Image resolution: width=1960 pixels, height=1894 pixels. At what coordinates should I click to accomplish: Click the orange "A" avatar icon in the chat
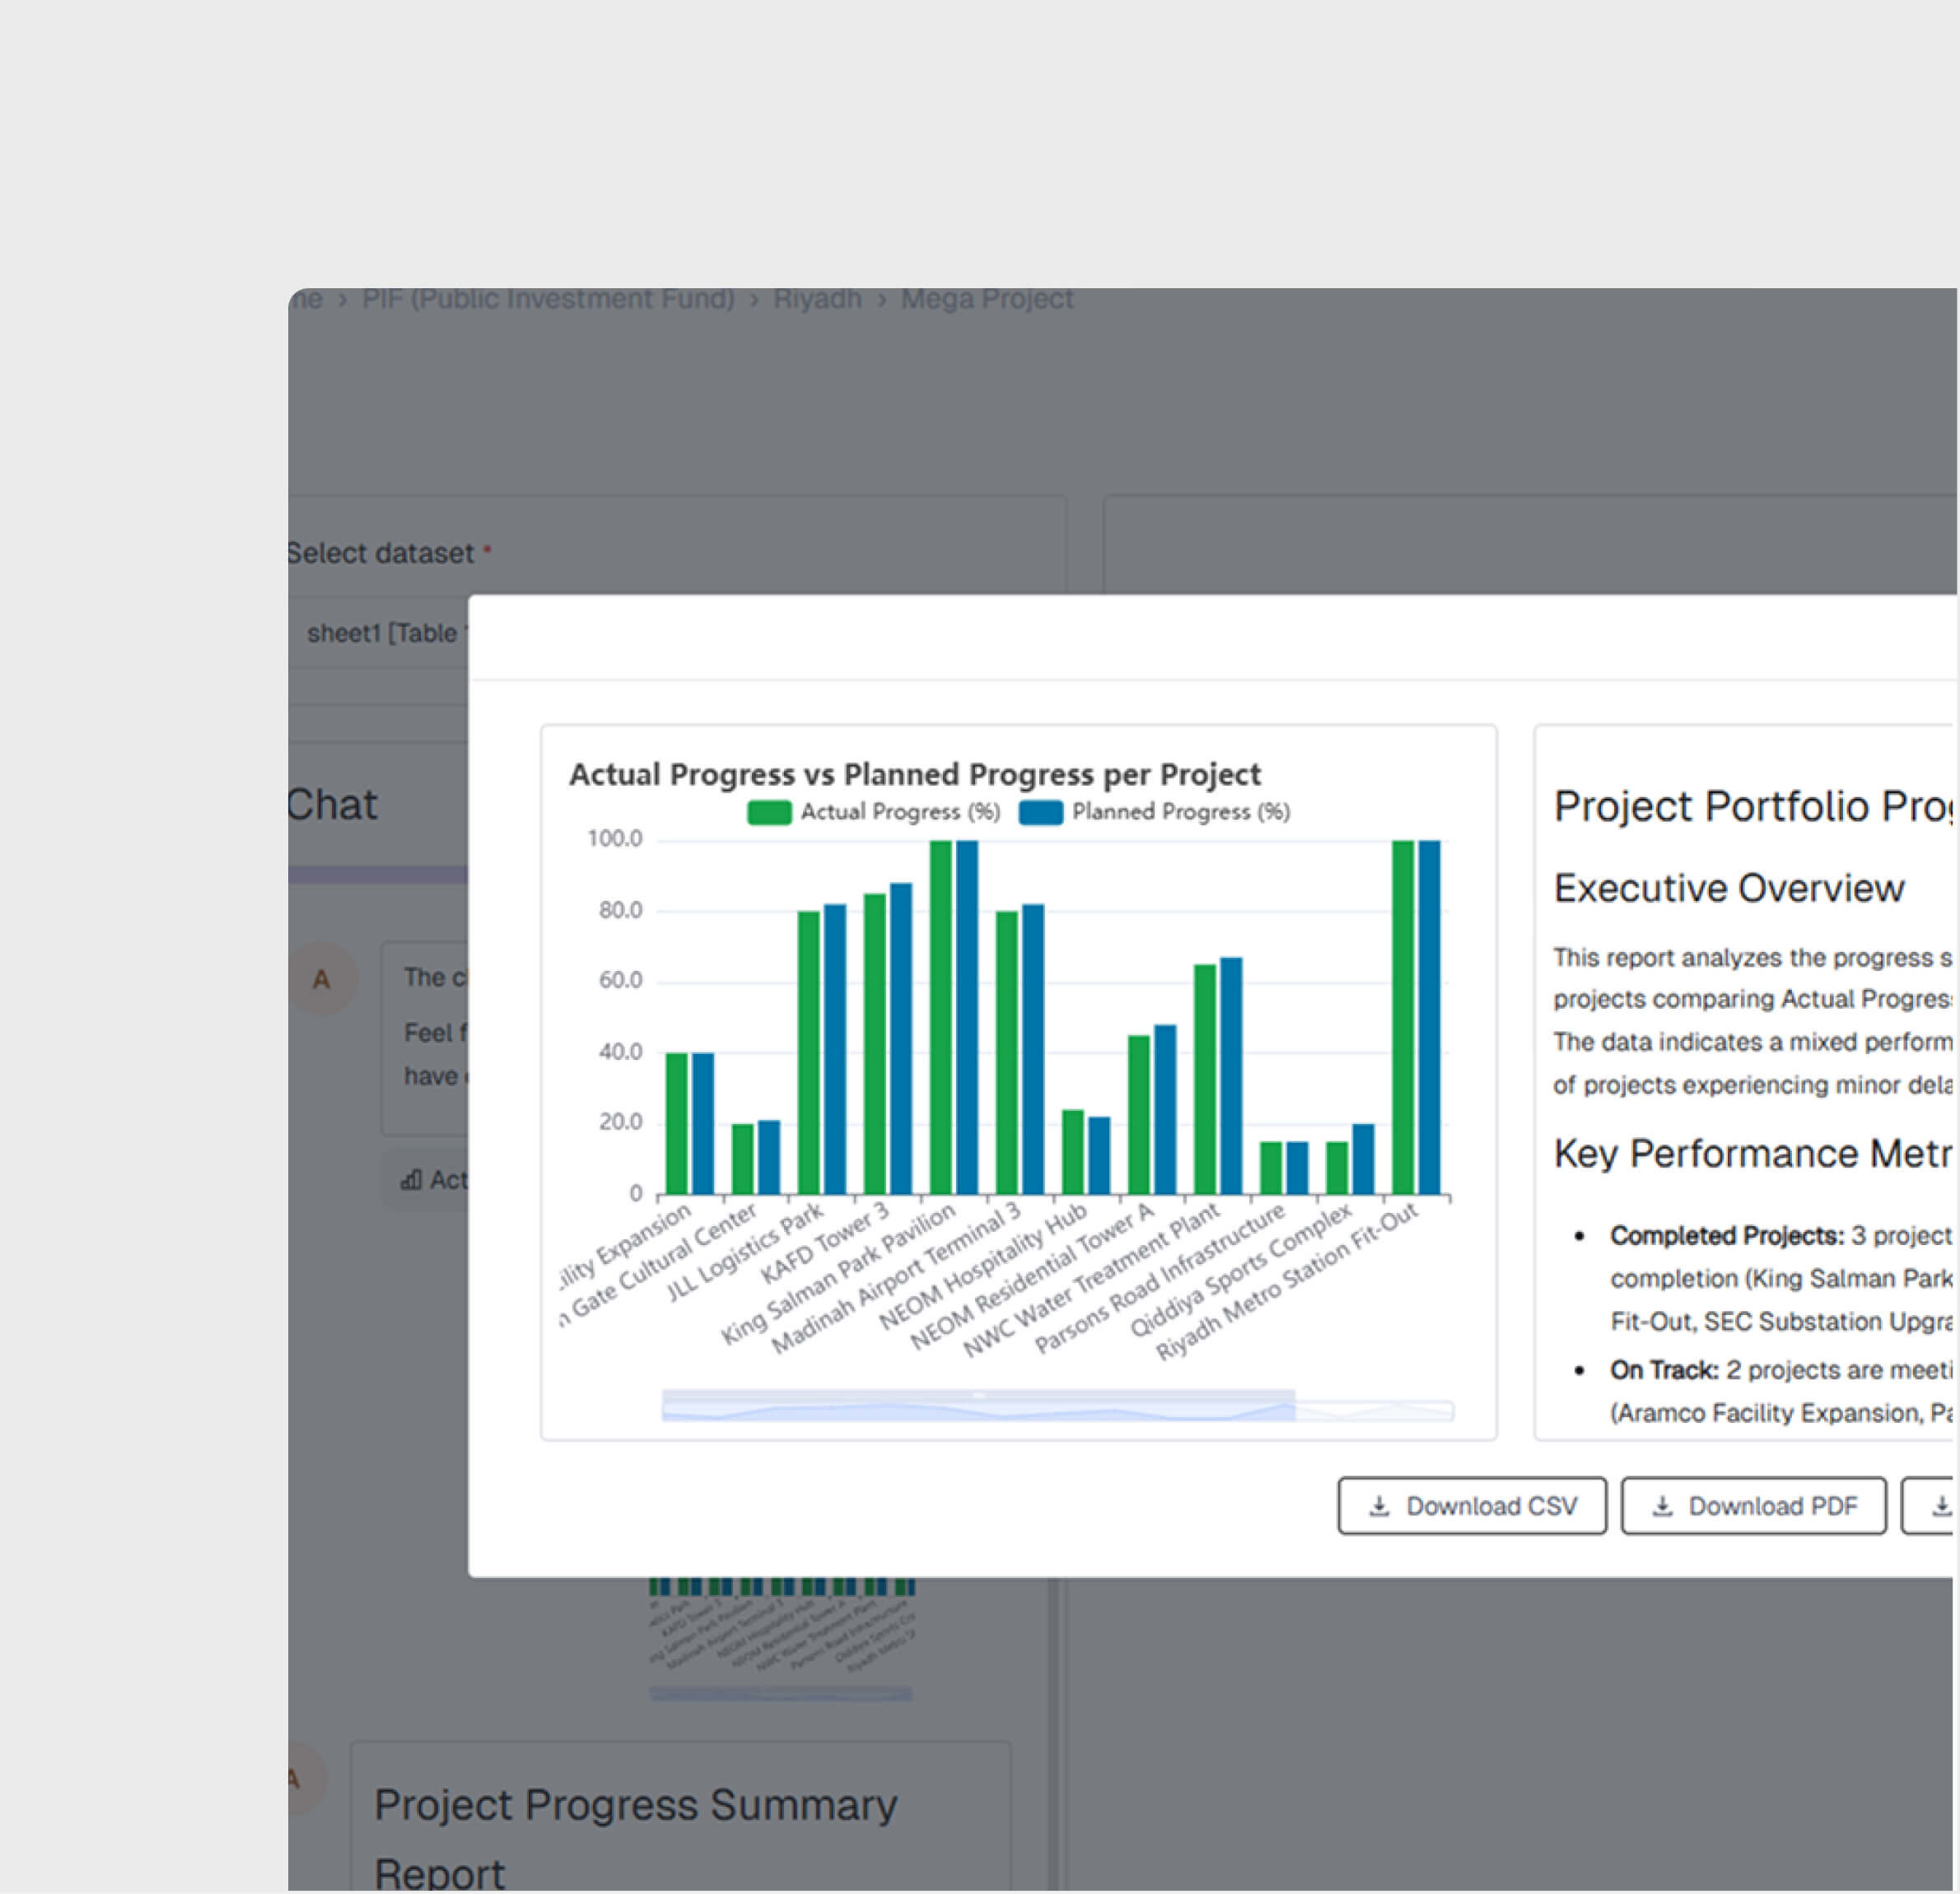click(322, 980)
